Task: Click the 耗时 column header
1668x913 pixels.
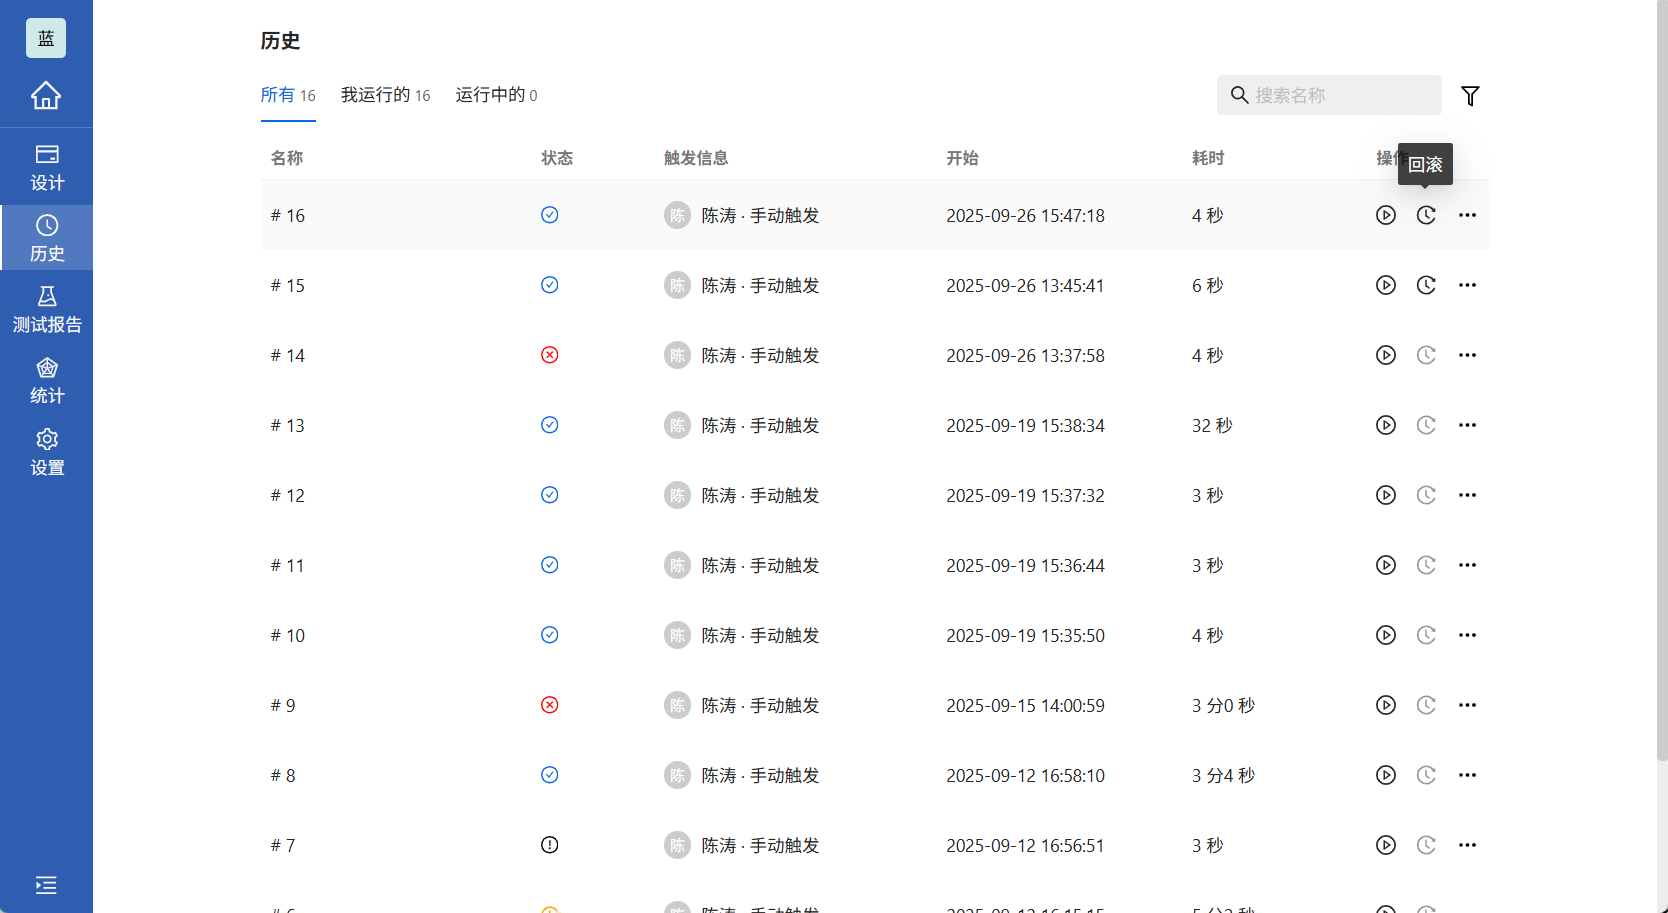Action: click(1208, 158)
